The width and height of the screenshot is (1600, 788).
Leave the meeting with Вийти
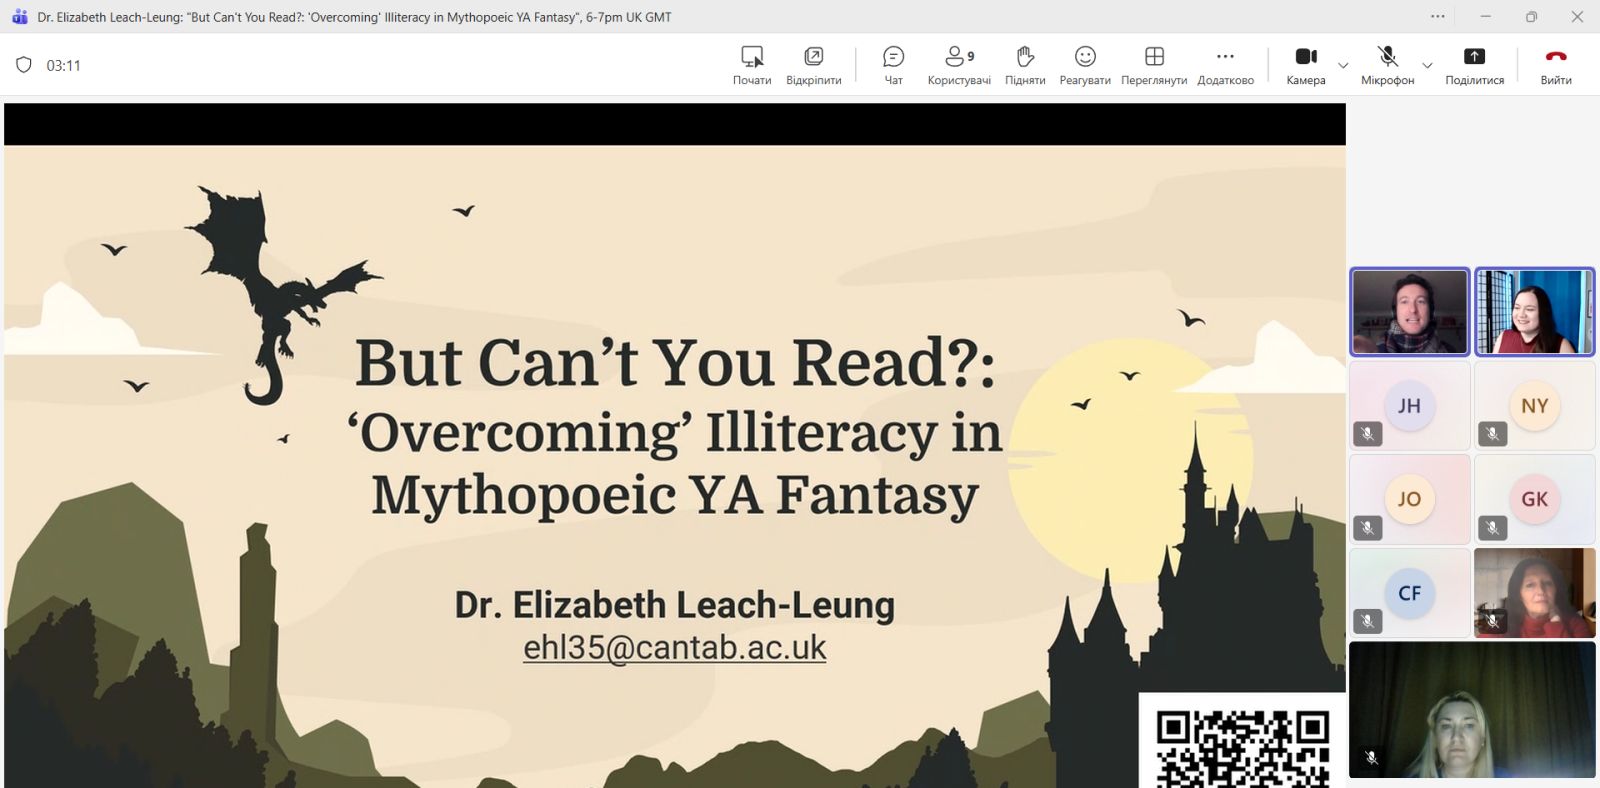point(1555,65)
